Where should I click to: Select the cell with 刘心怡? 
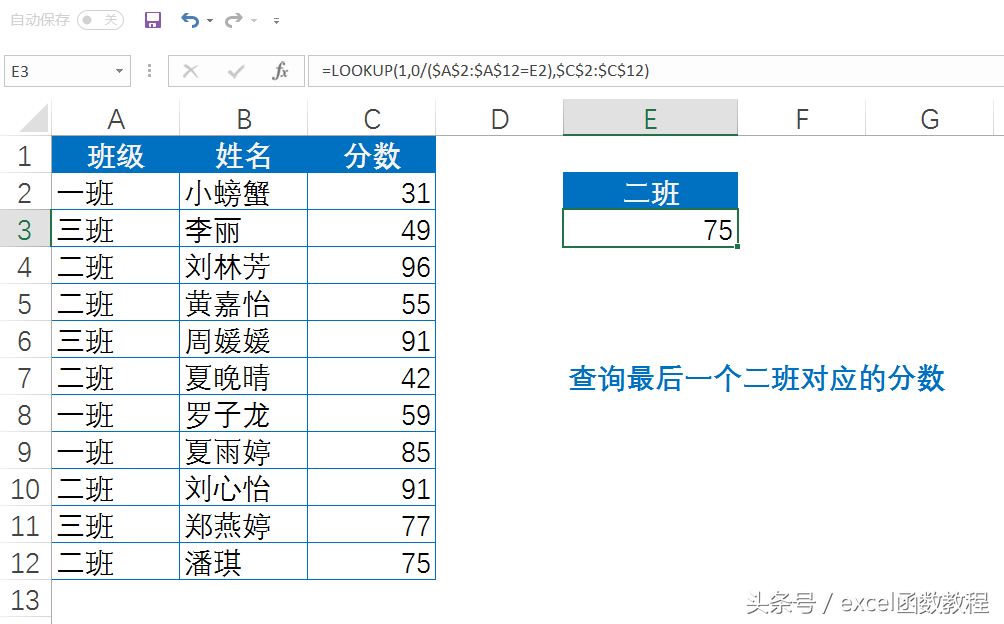[244, 489]
